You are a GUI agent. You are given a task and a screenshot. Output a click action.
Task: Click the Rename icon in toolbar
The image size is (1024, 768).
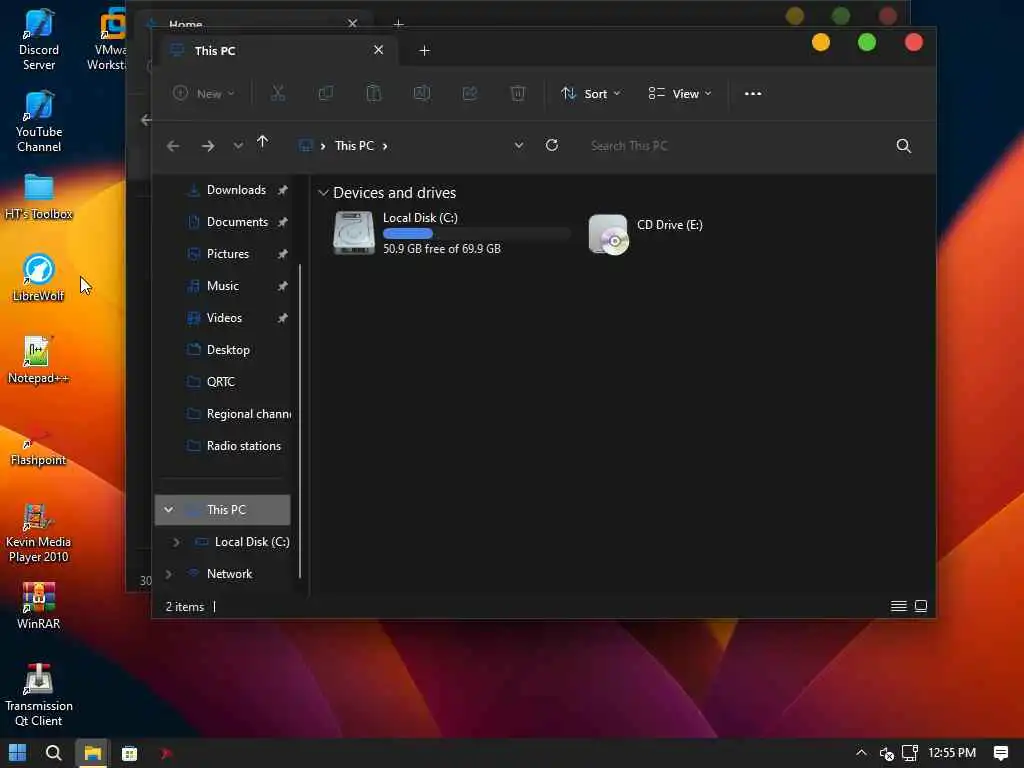coord(422,93)
